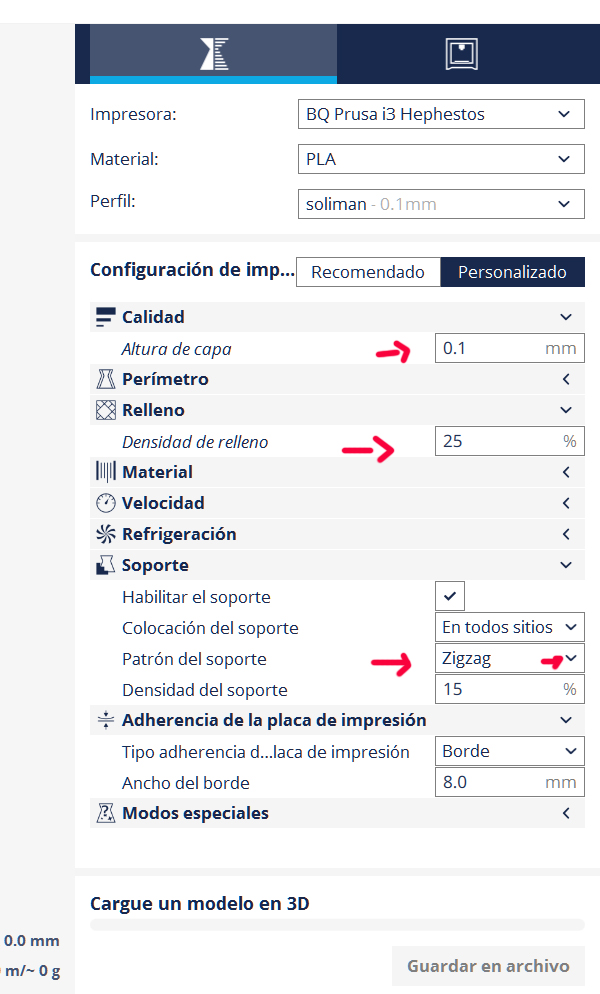Image resolution: width=600 pixels, height=994 pixels.
Task: Click the Velocidad speedometer icon
Action: click(x=106, y=503)
